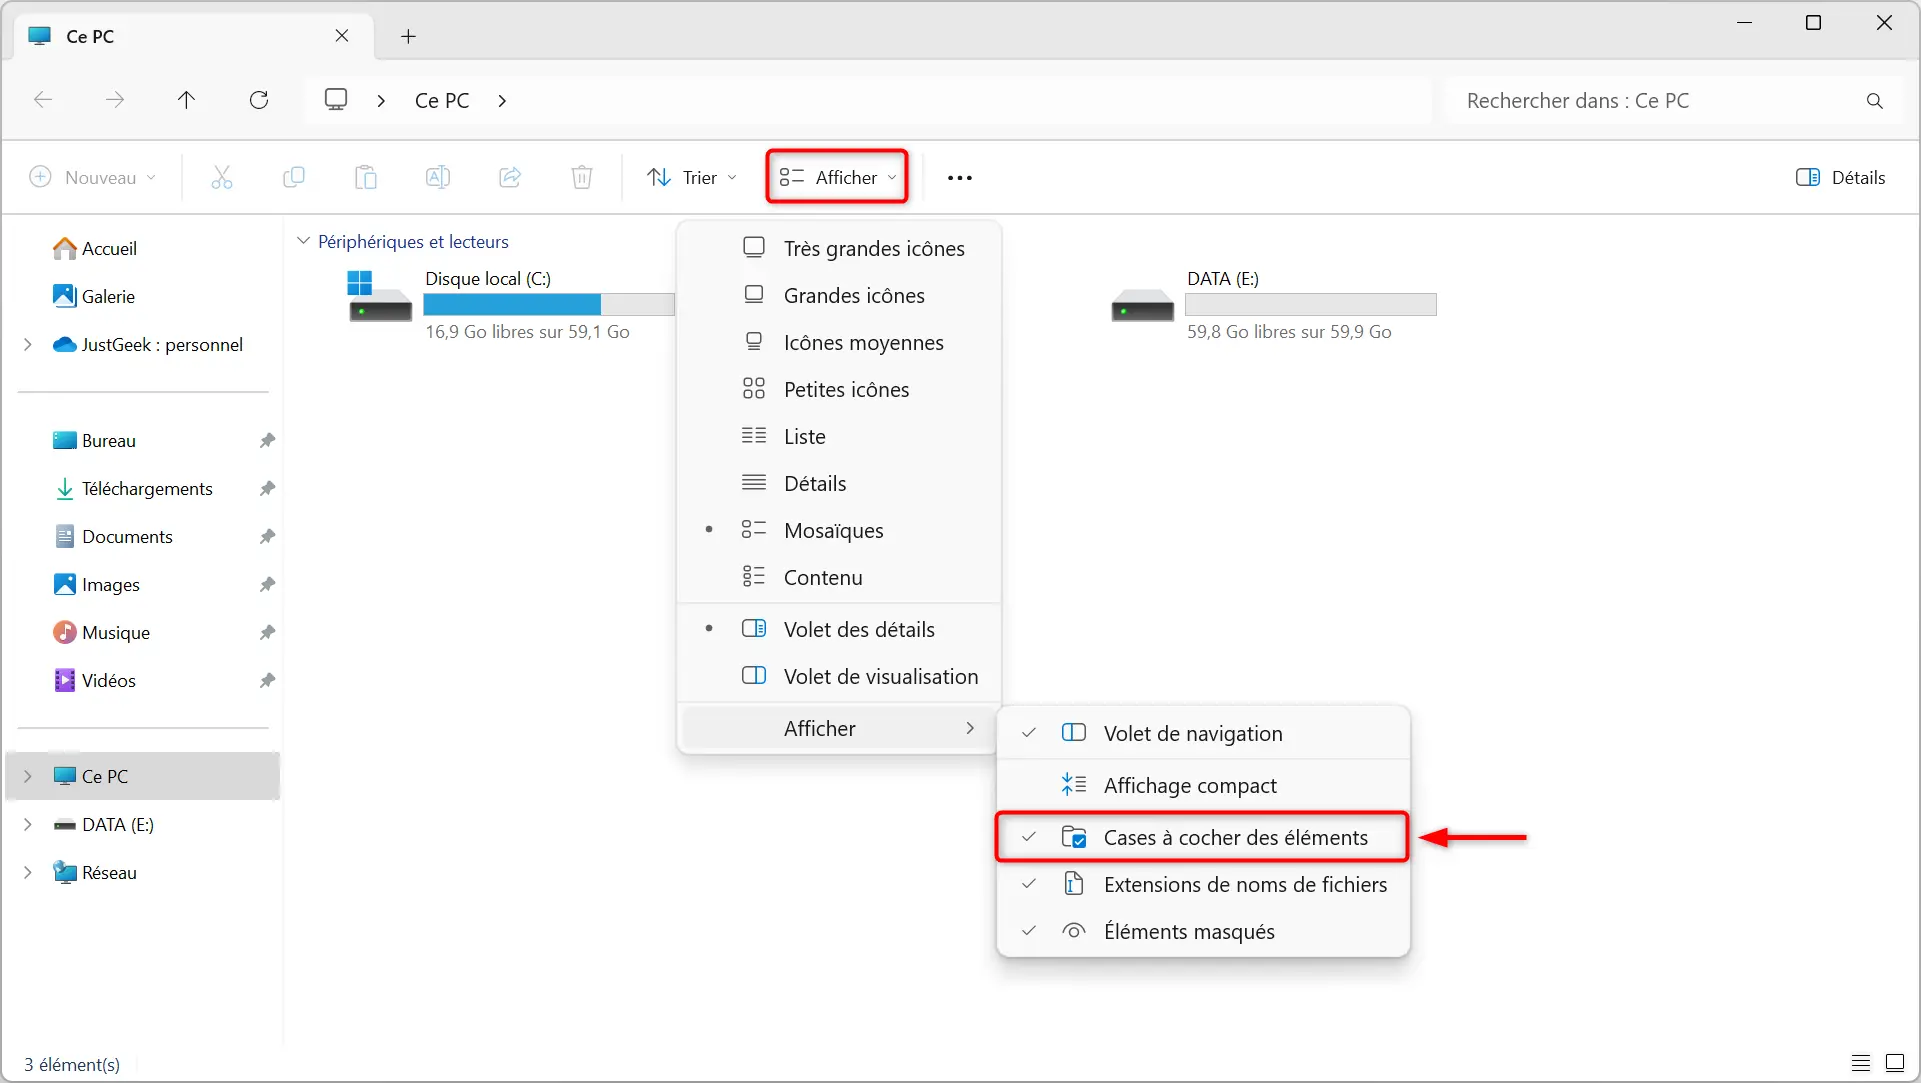Toggle Extensions de noms de fichiers
The width and height of the screenshot is (1921, 1083).
click(x=1203, y=884)
